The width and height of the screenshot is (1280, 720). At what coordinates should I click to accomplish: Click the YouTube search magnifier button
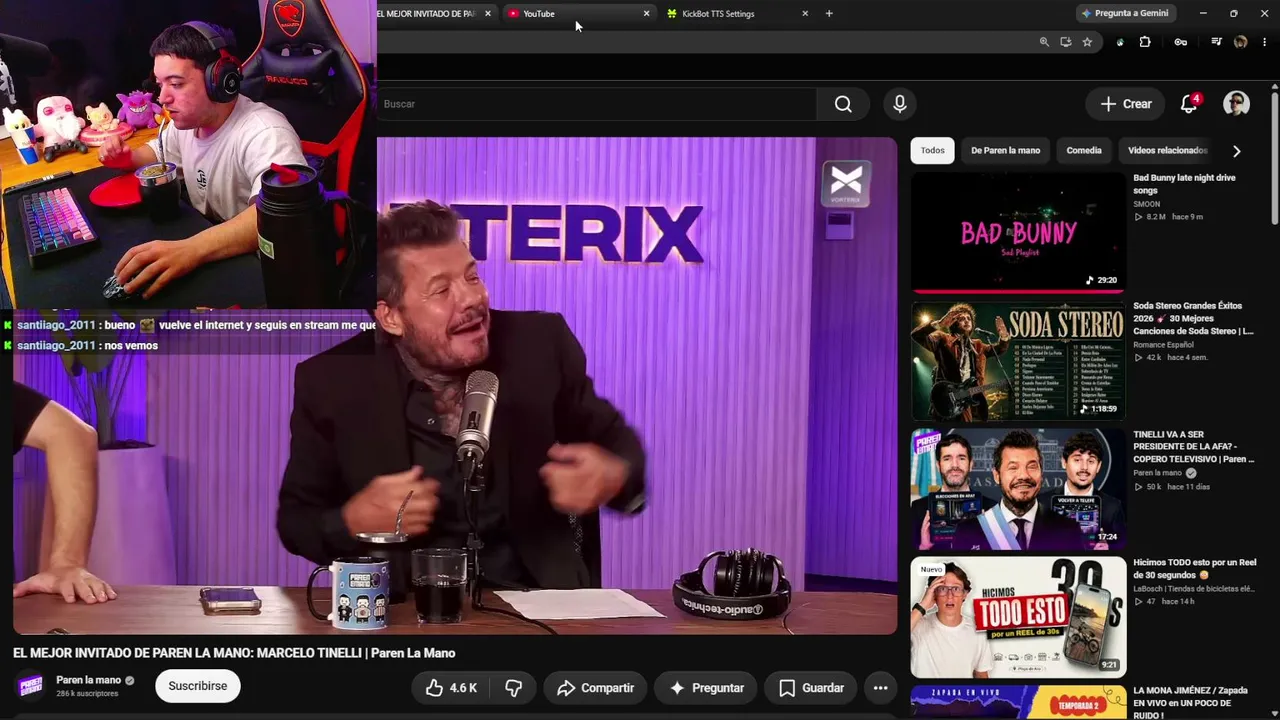click(843, 104)
